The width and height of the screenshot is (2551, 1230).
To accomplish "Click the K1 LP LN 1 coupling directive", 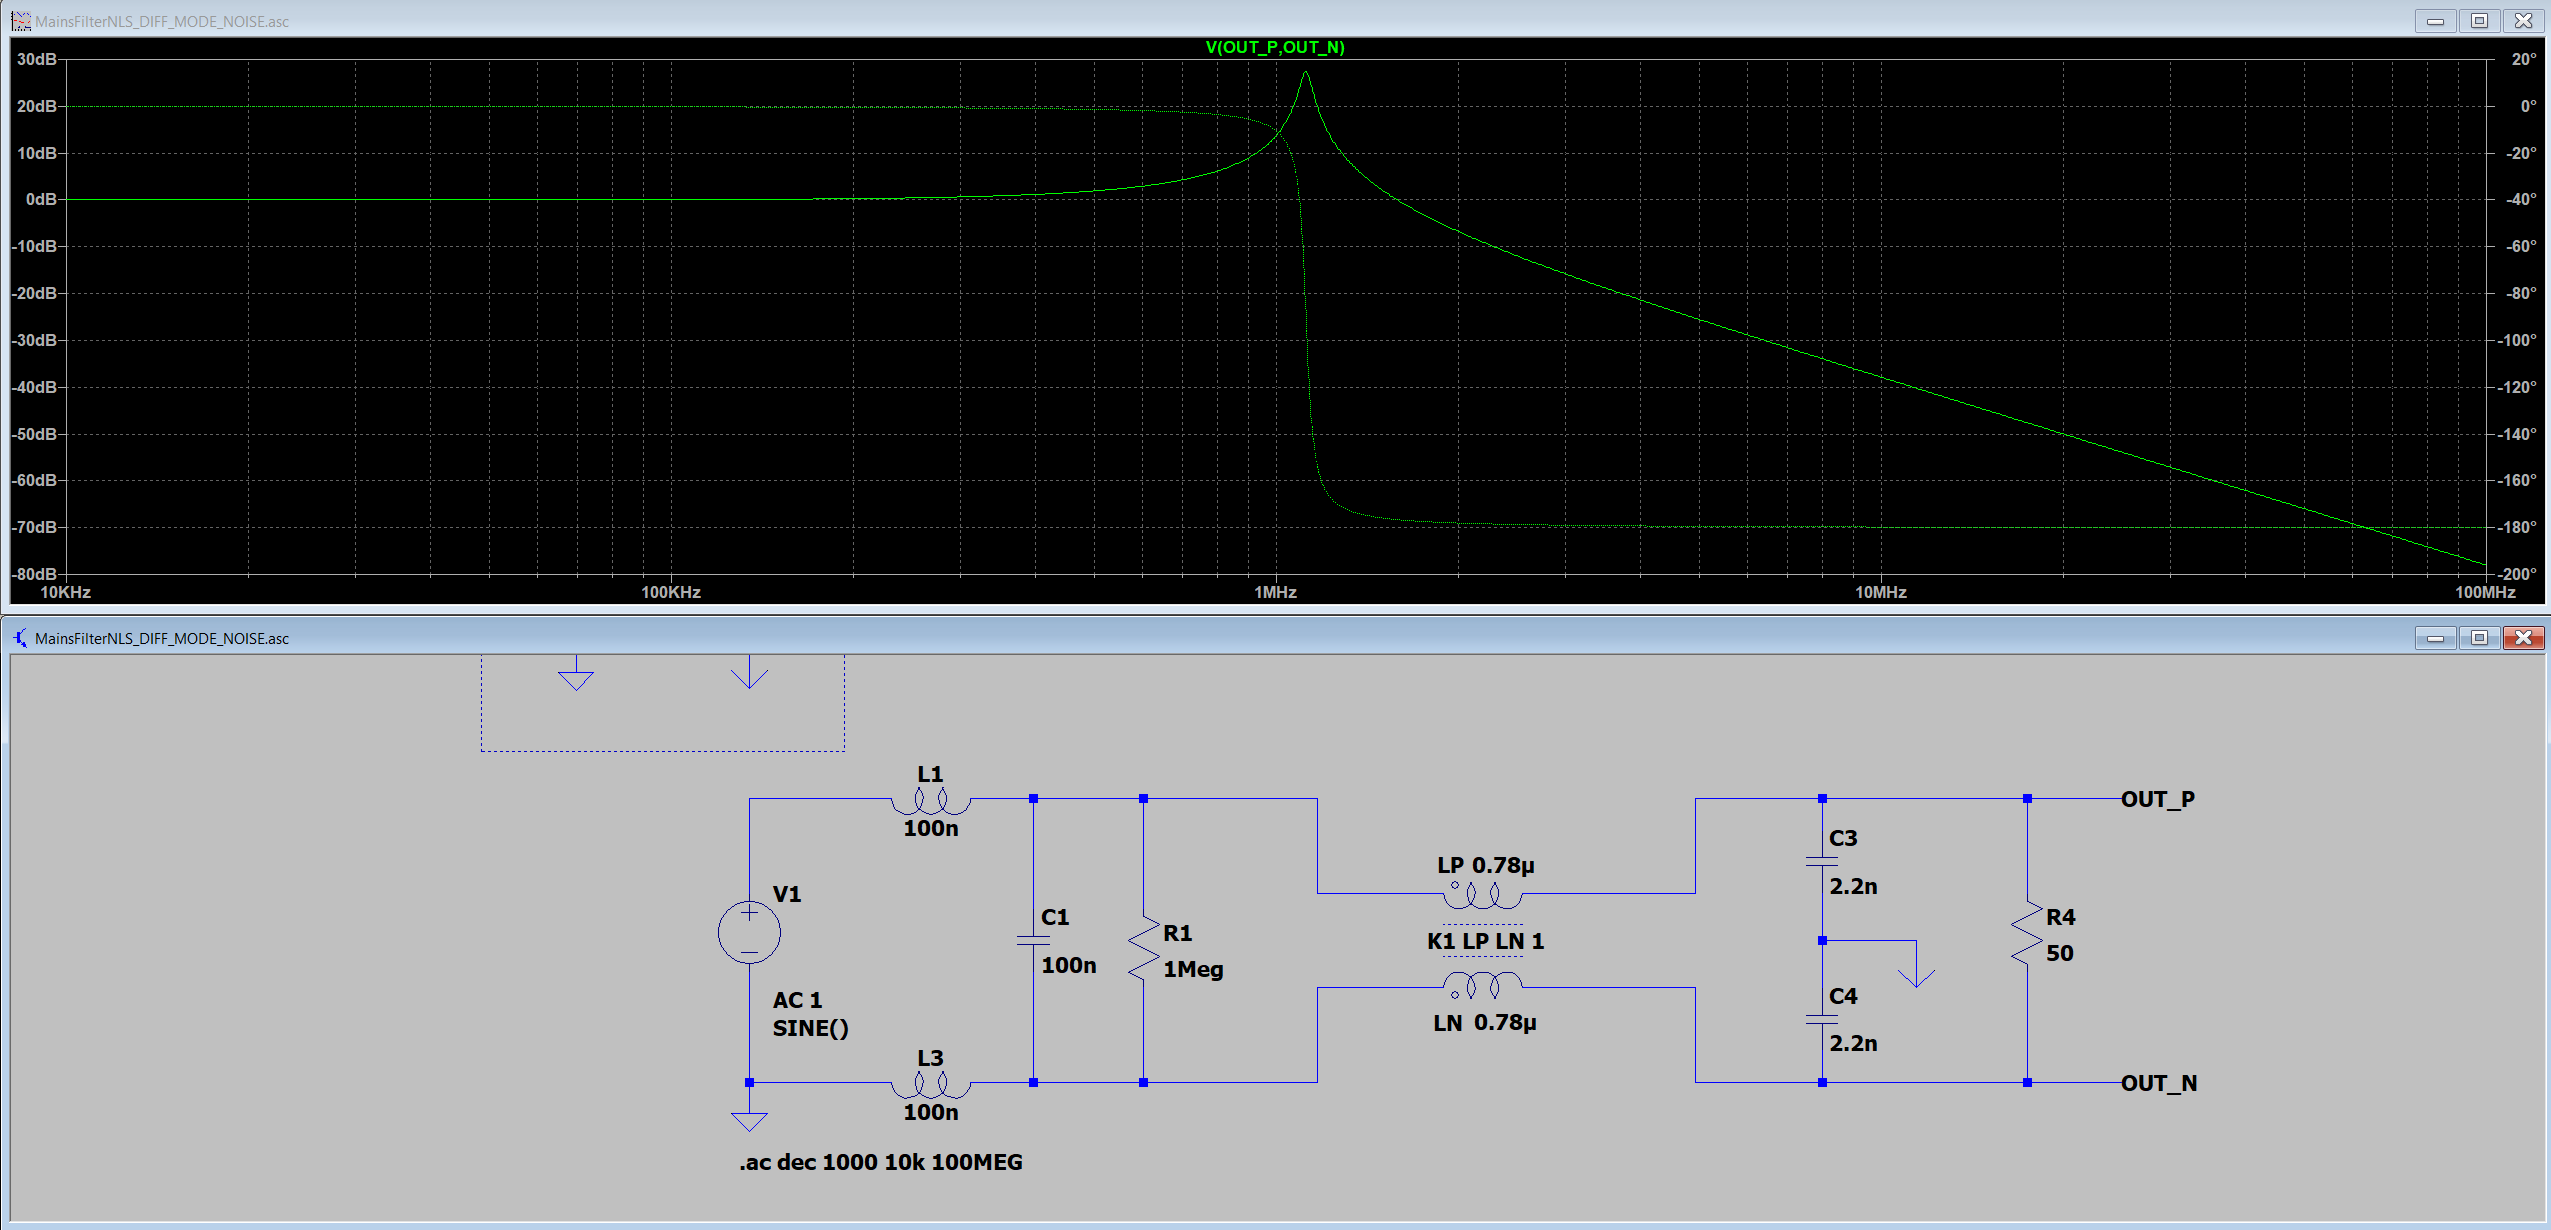I will [1485, 941].
